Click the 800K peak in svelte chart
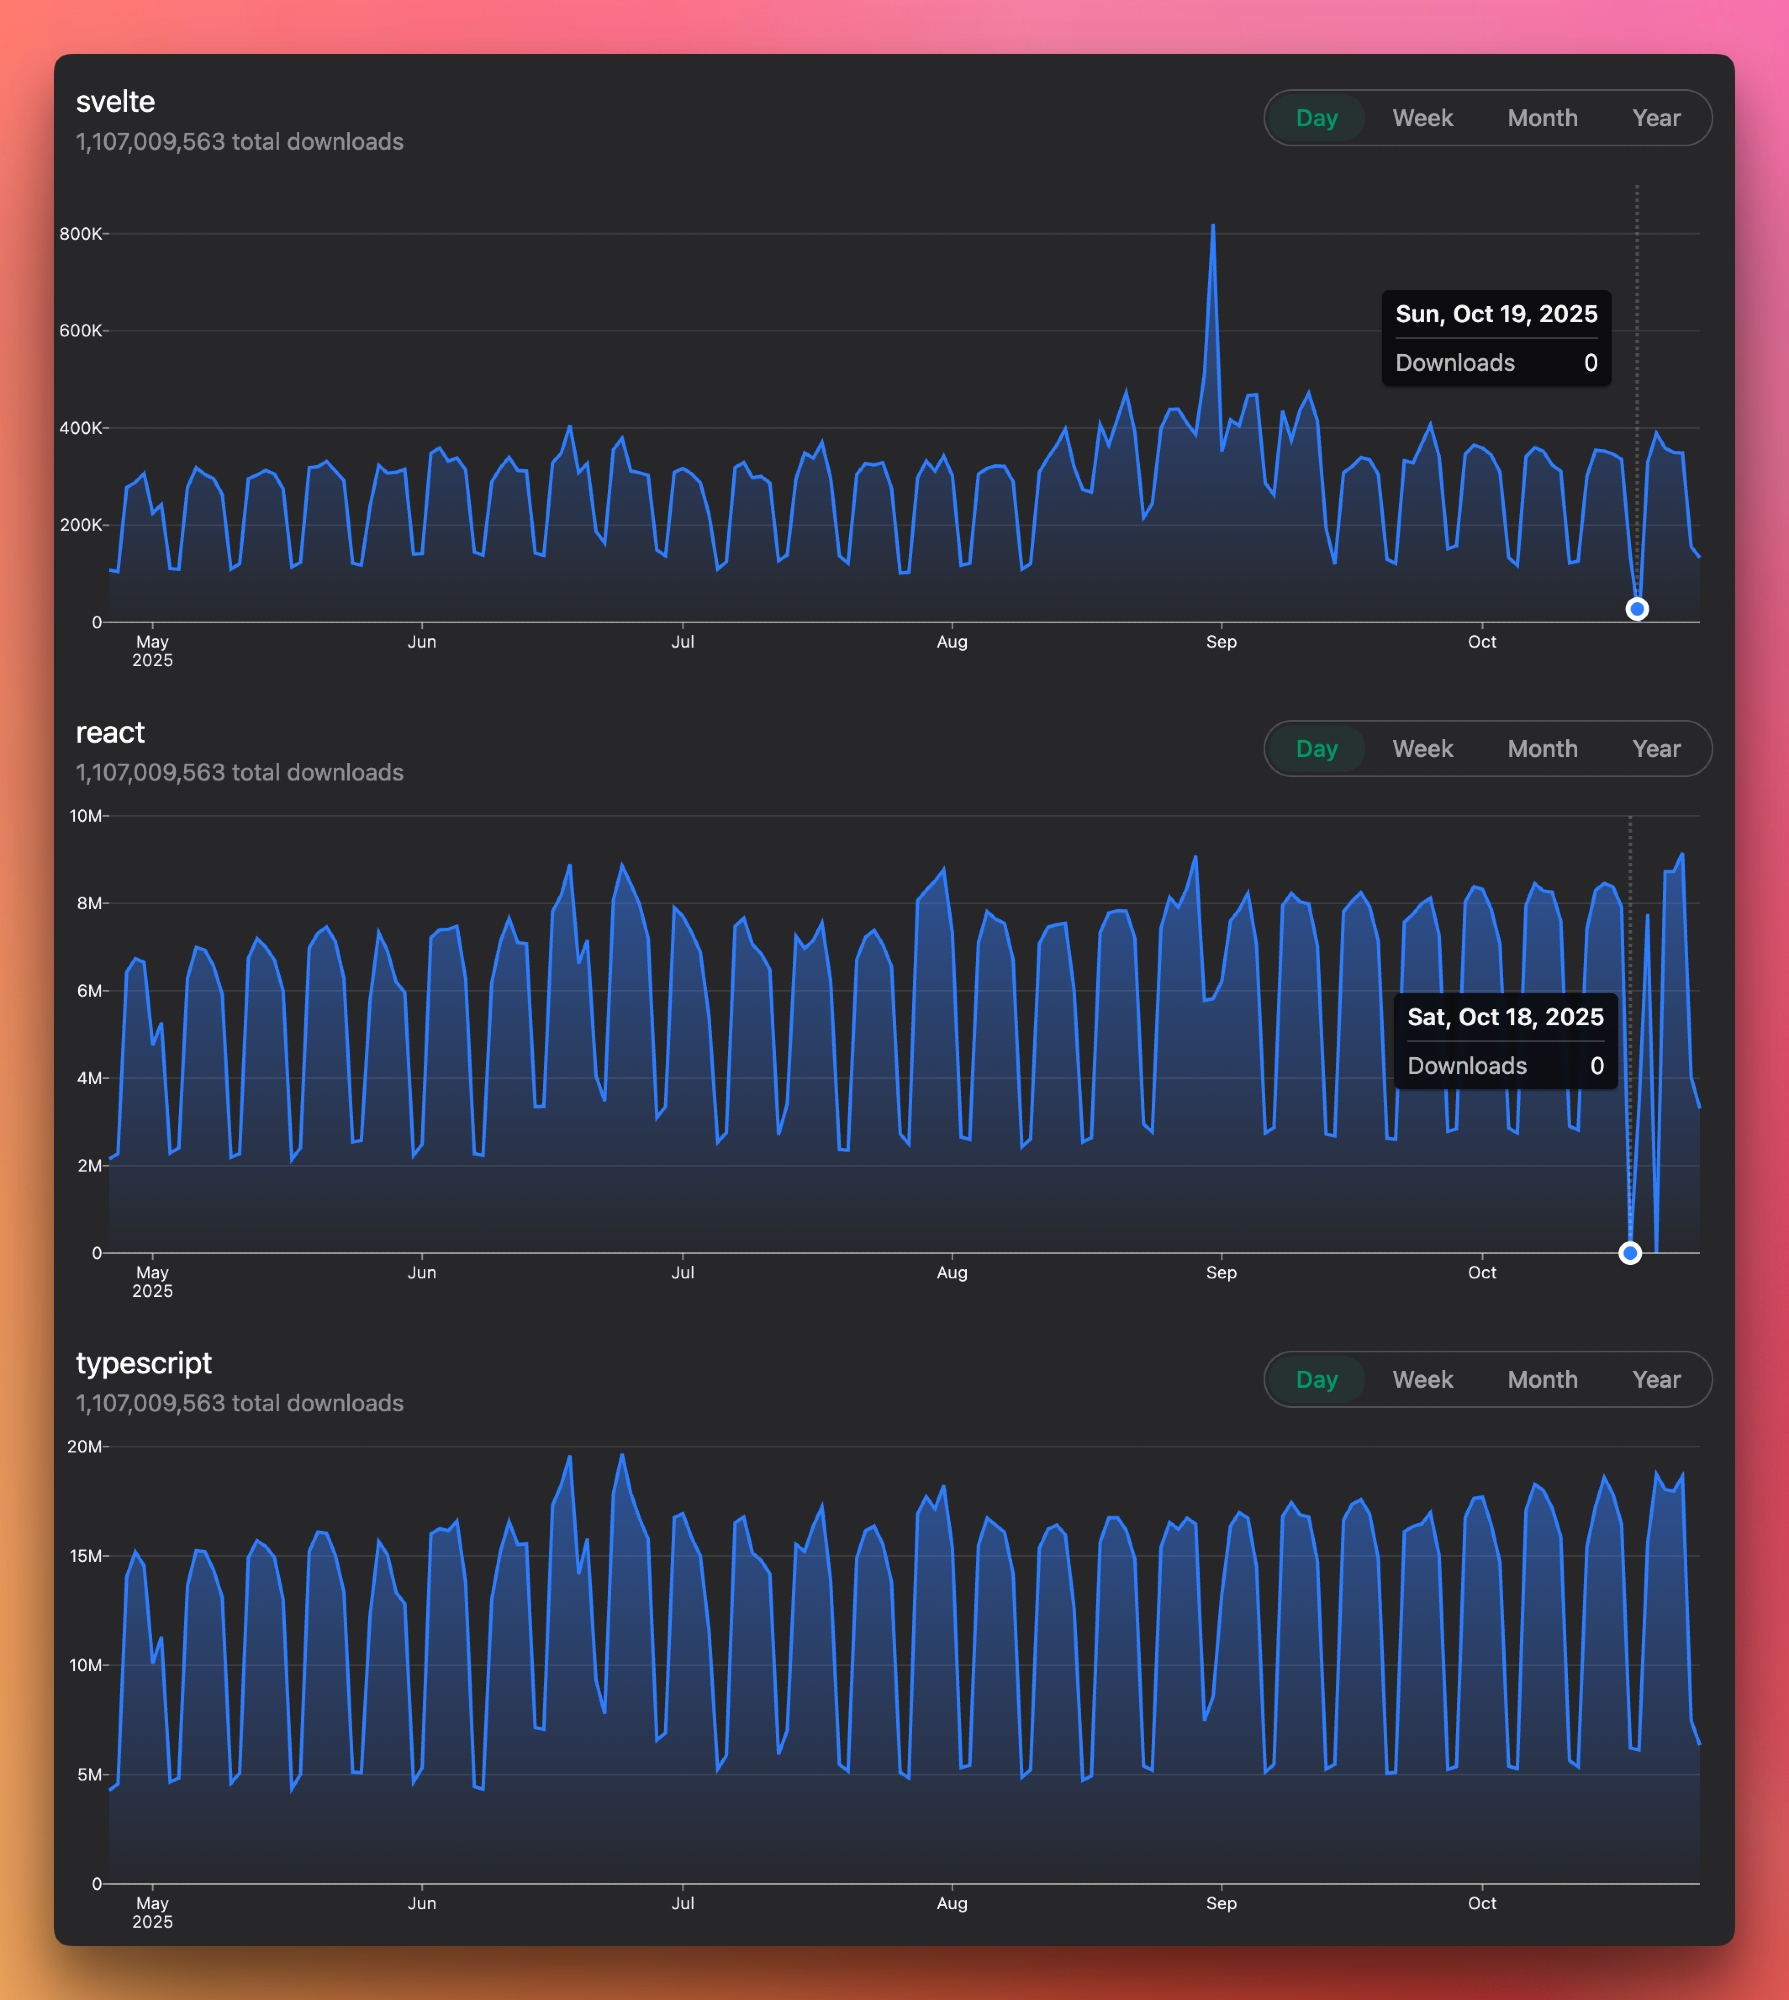 [x=1213, y=227]
